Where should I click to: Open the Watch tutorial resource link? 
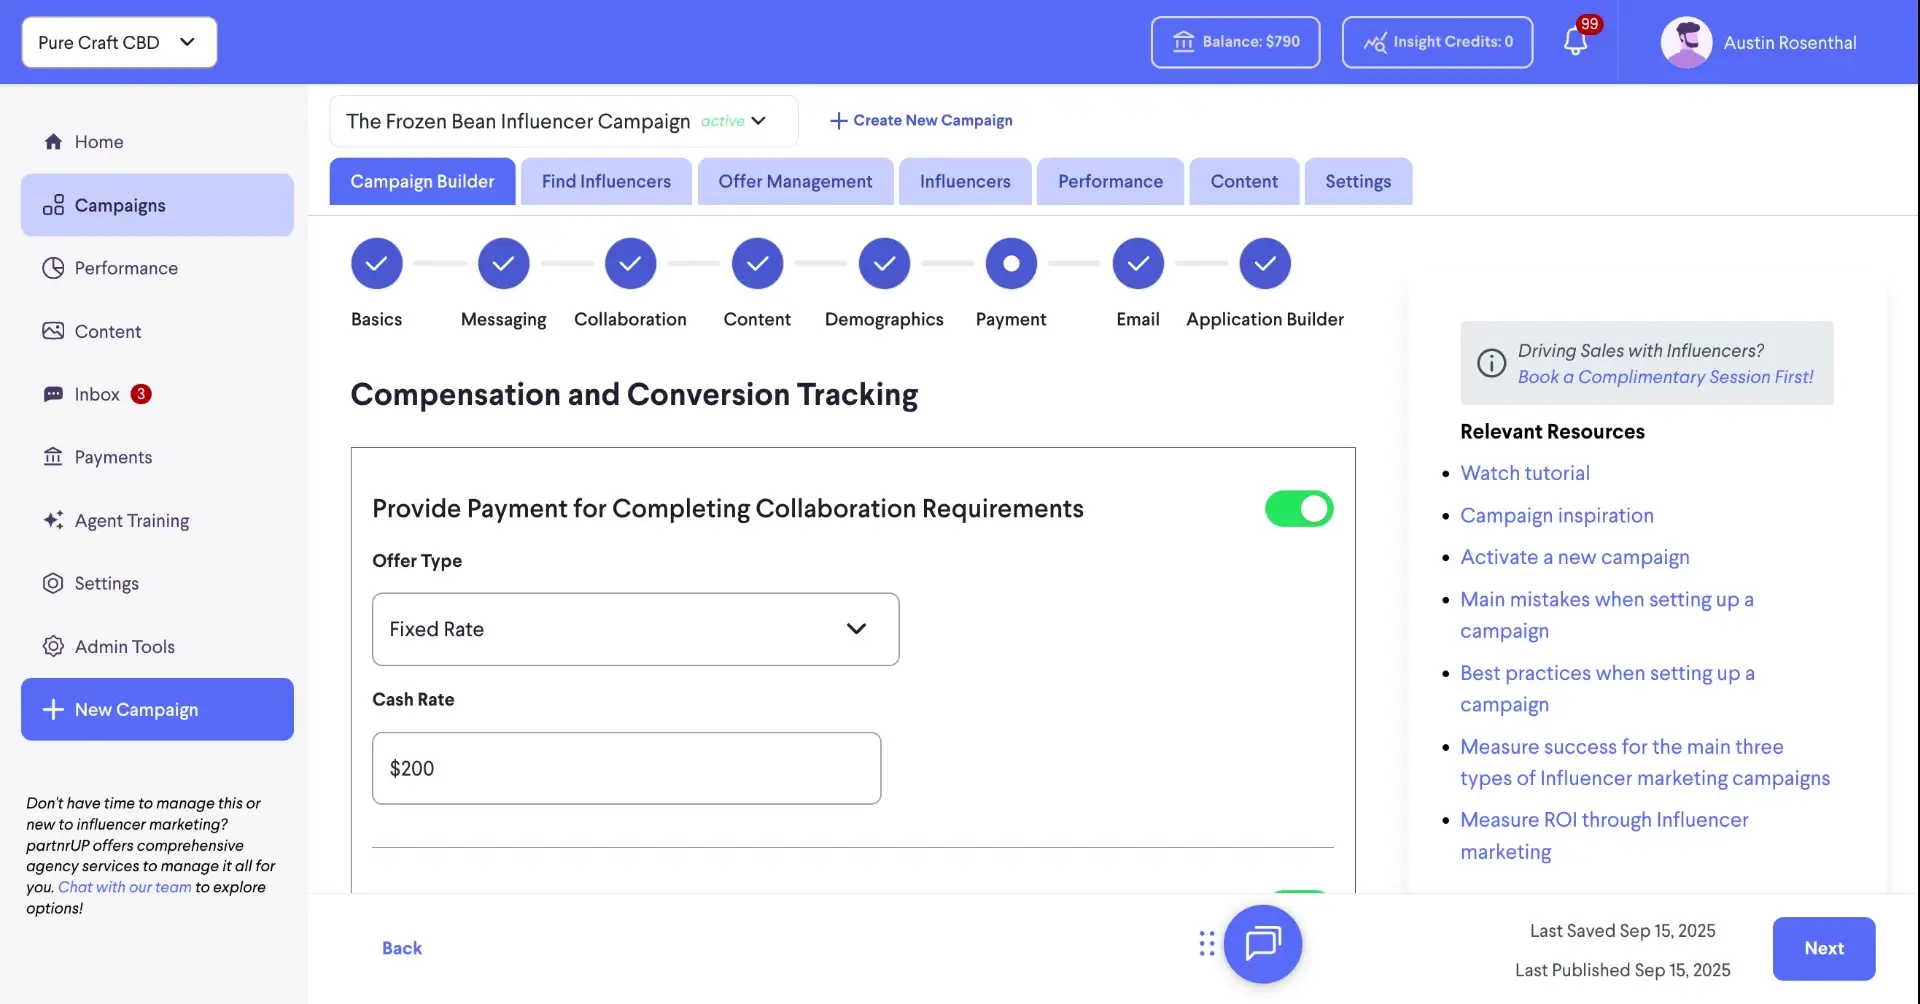click(x=1525, y=472)
